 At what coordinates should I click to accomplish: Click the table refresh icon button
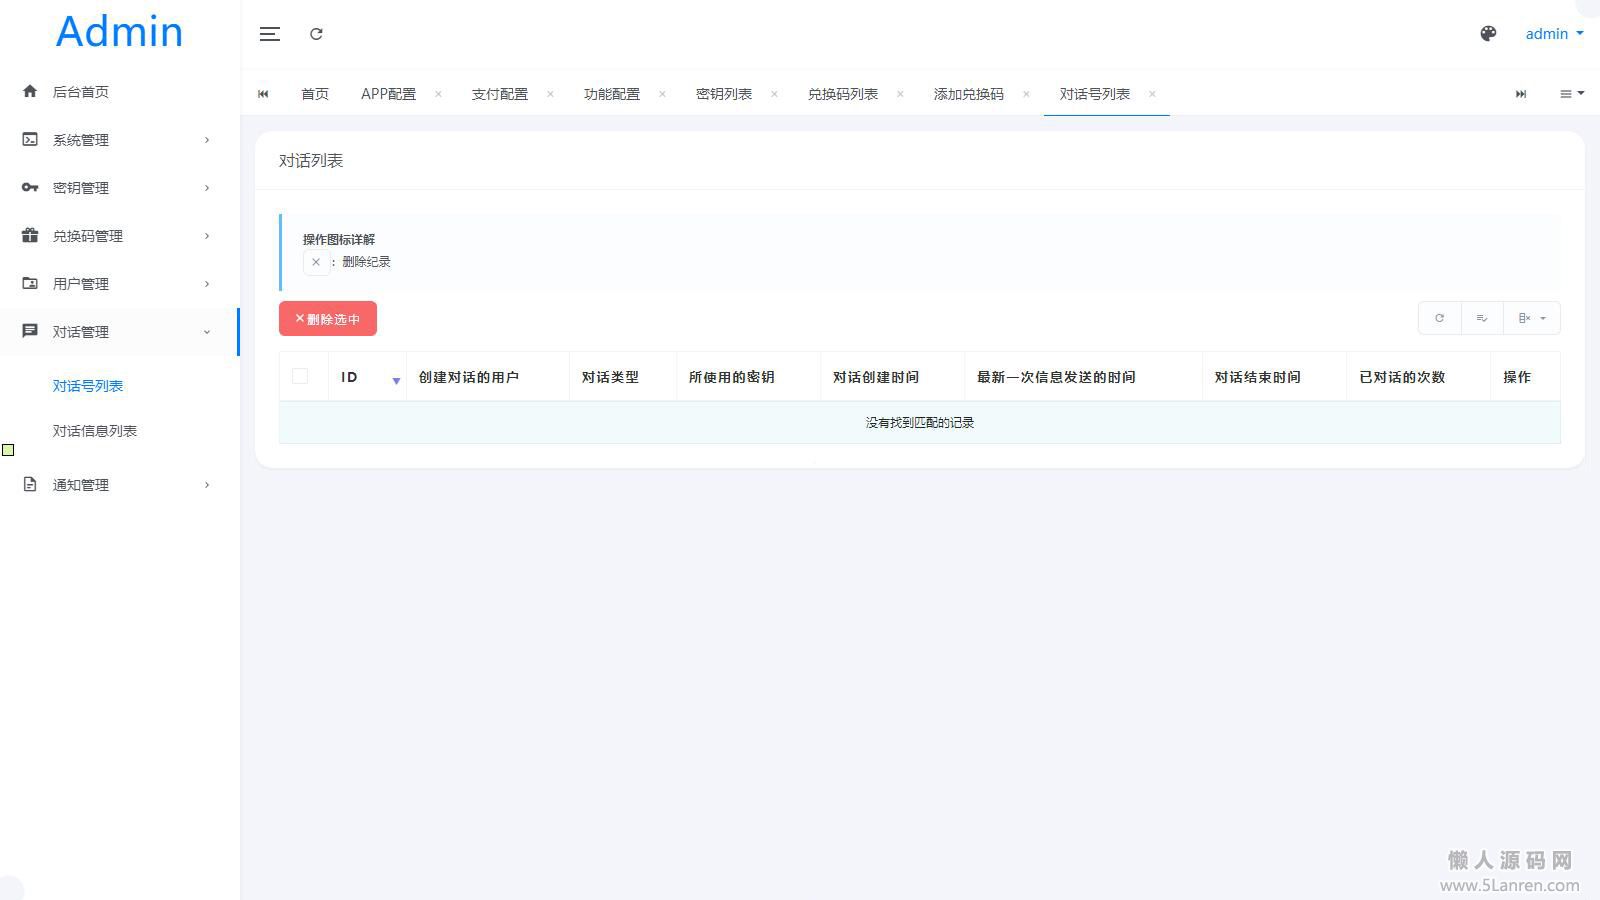pos(1439,318)
